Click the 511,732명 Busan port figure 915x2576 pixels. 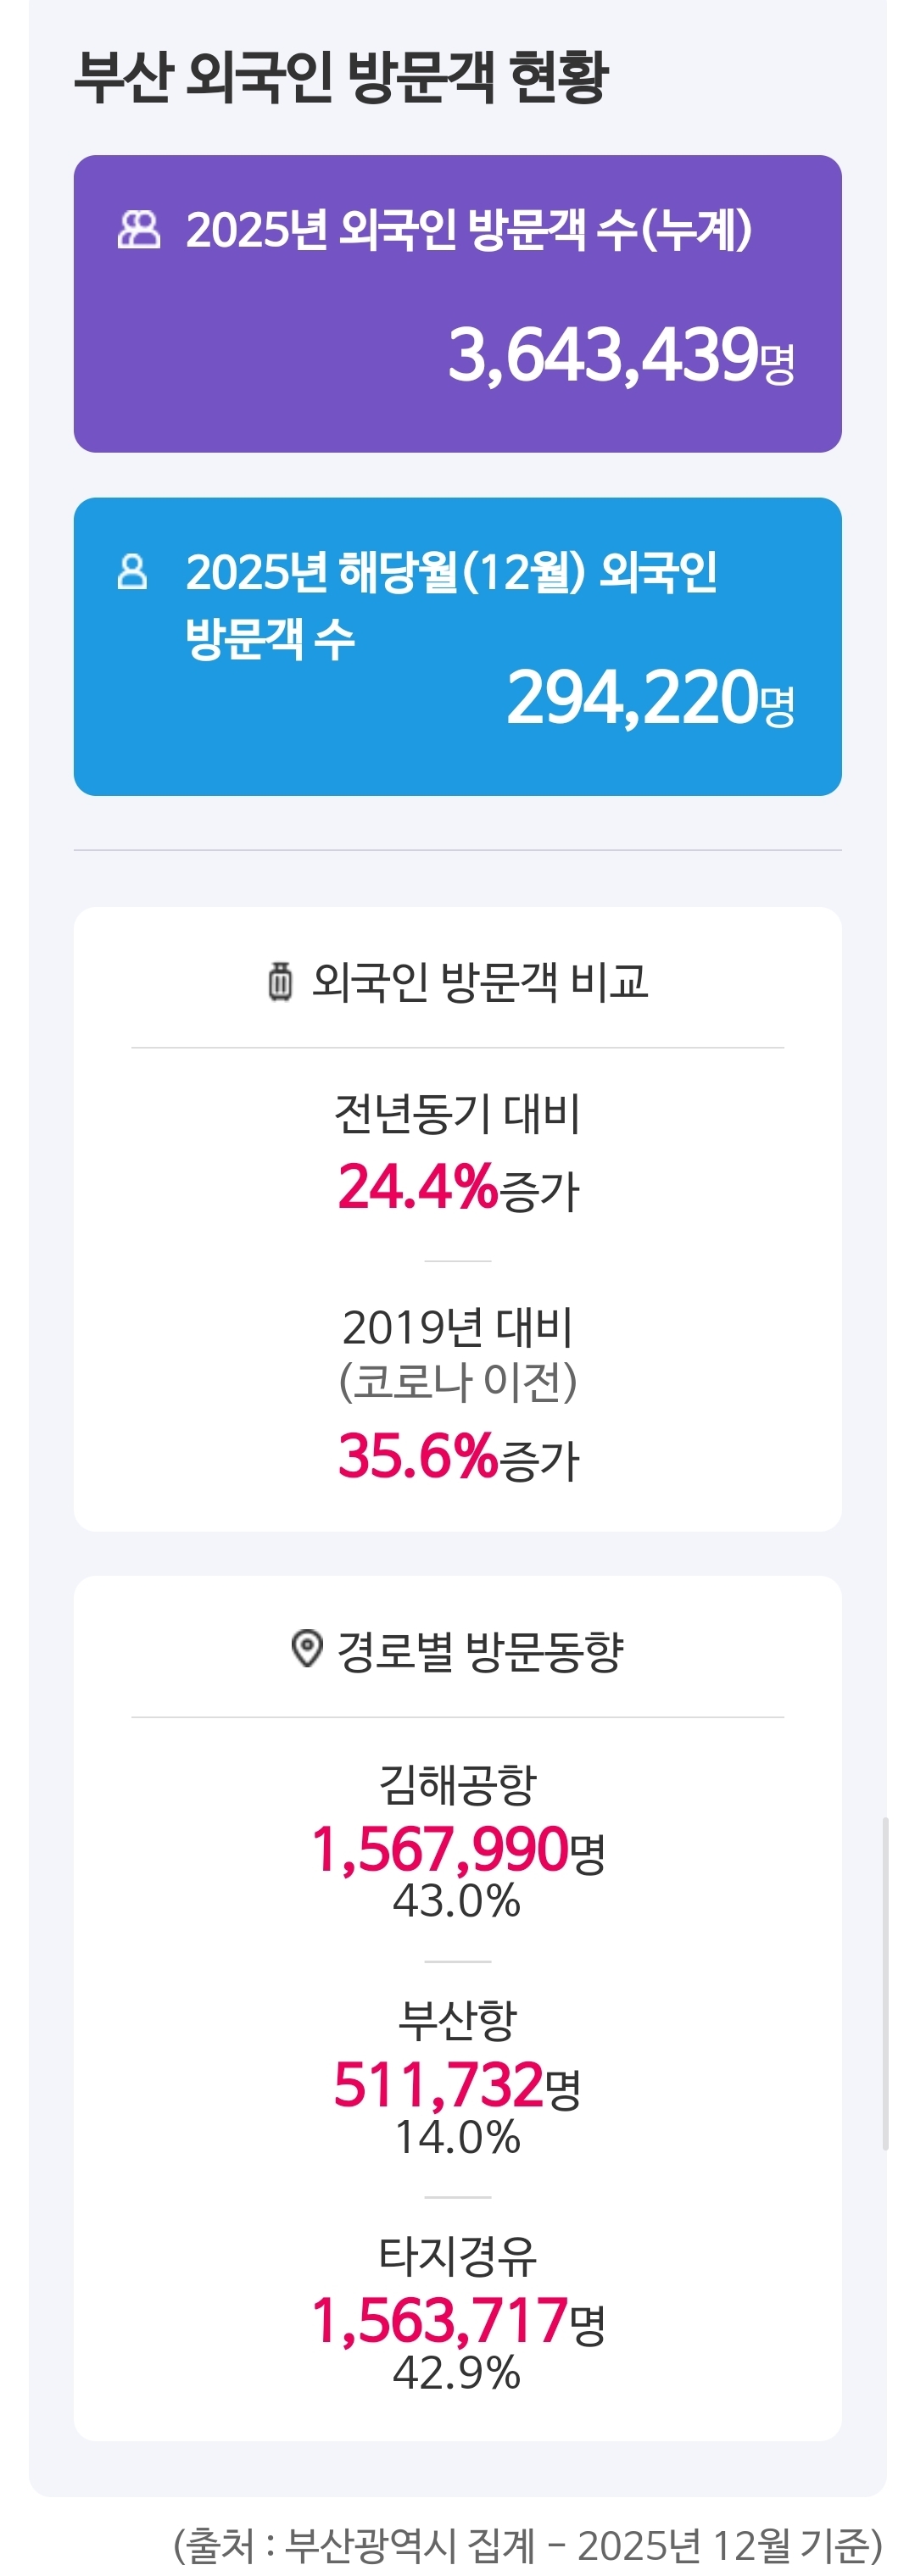(458, 2084)
